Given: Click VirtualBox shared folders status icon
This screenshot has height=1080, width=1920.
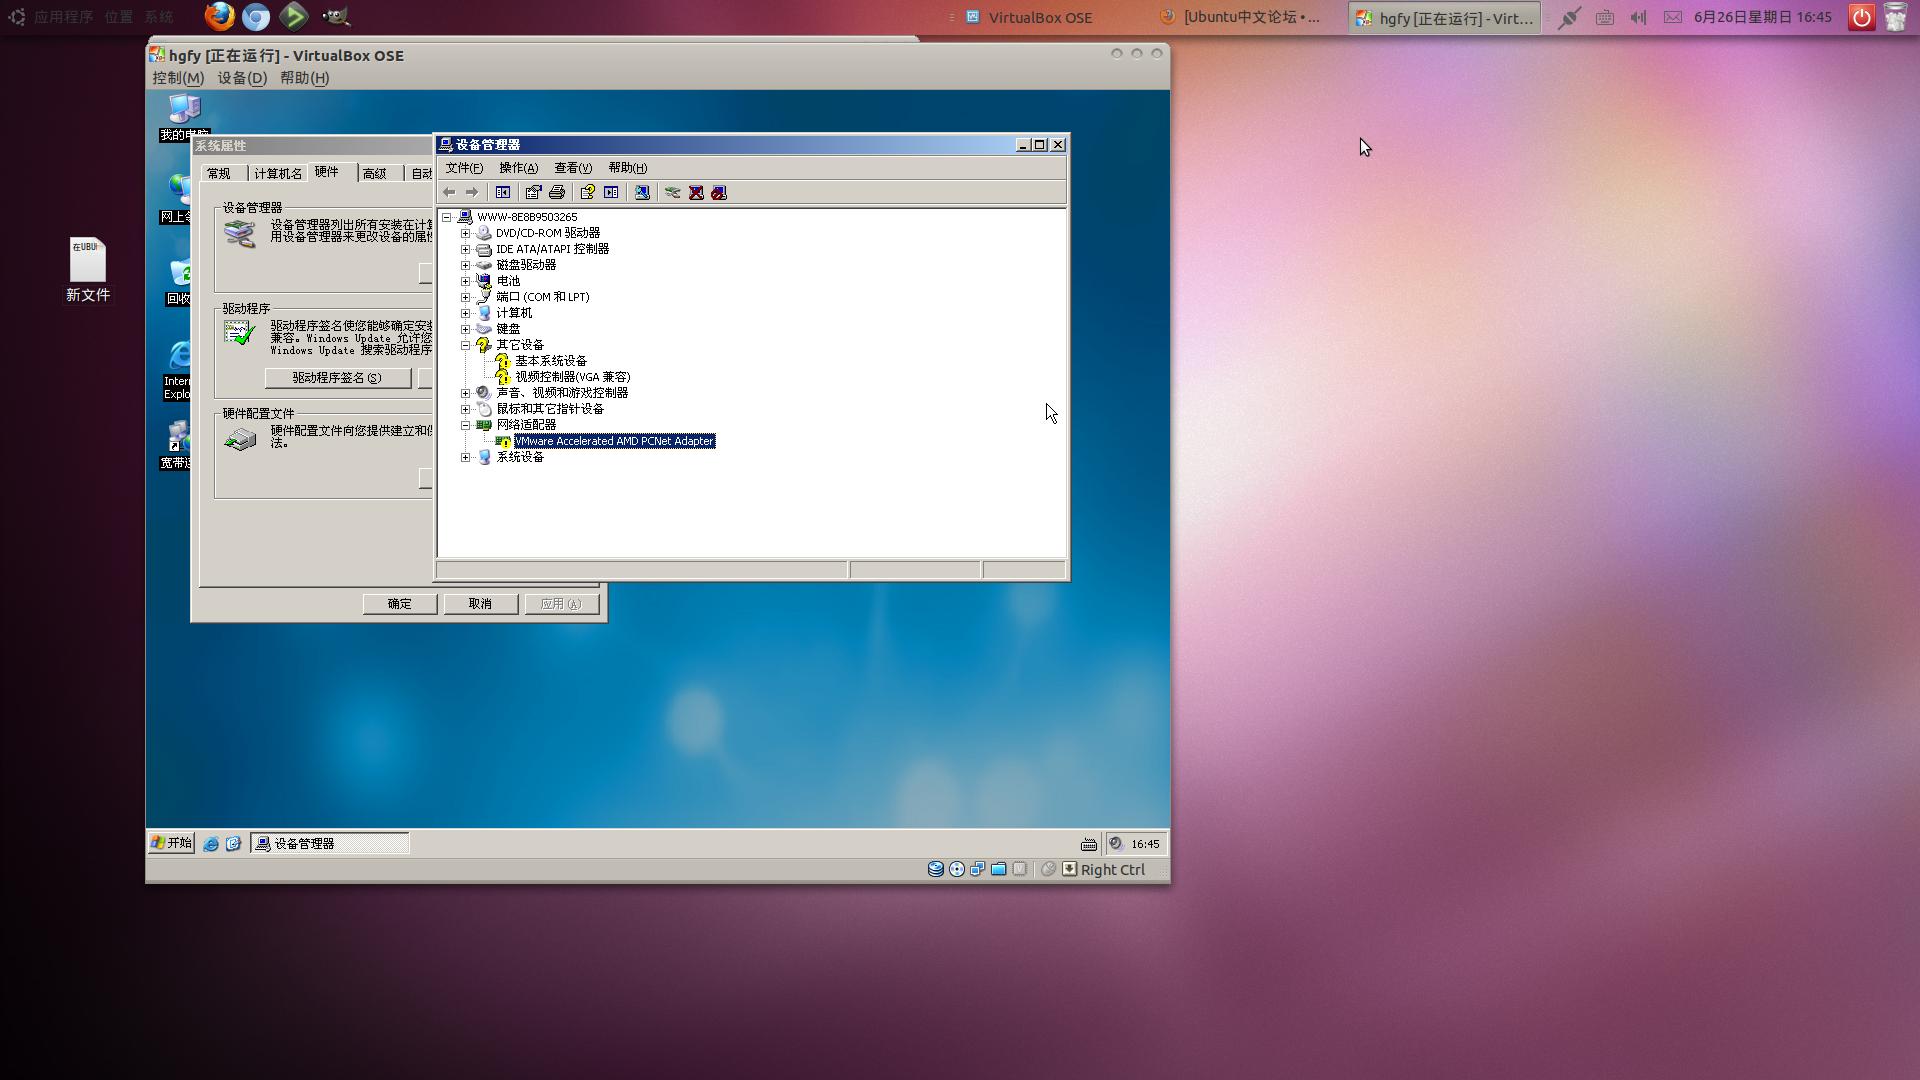Looking at the screenshot, I should pos(998,869).
